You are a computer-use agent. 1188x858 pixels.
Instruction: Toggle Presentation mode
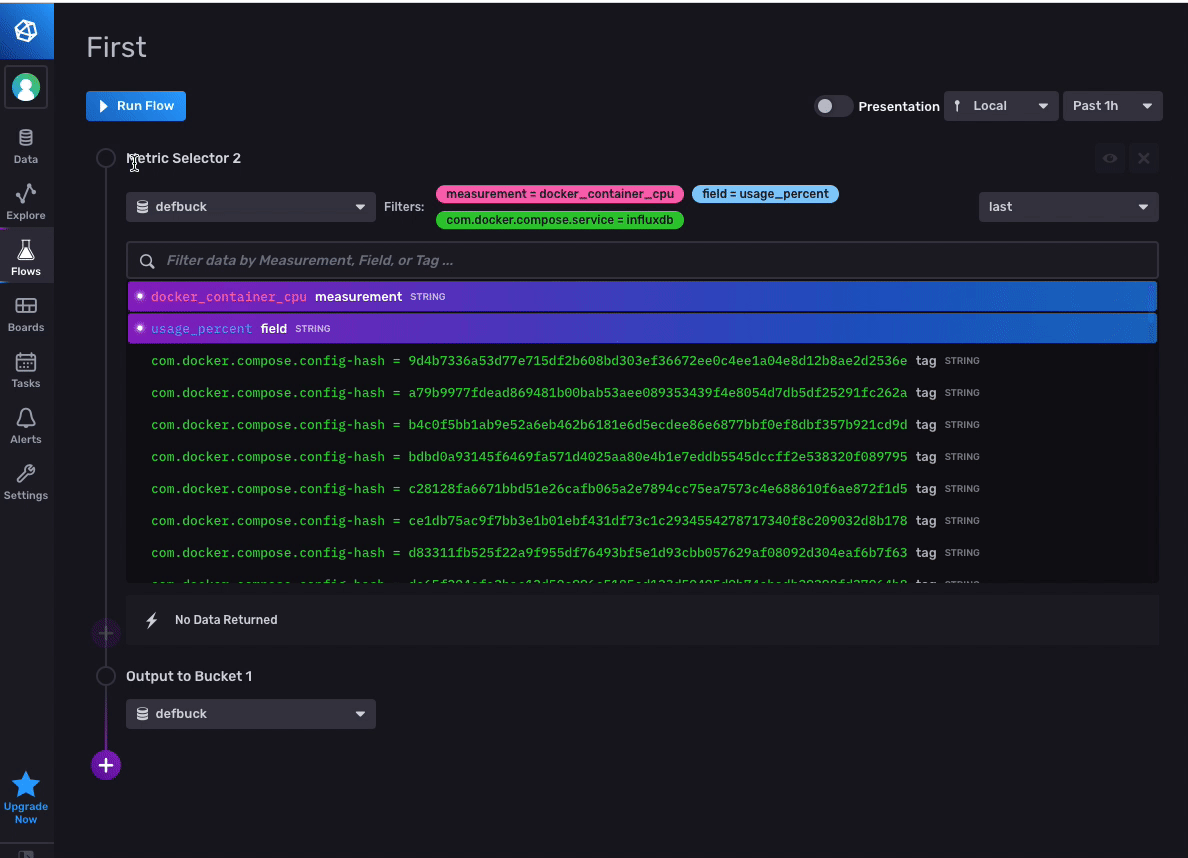(832, 105)
